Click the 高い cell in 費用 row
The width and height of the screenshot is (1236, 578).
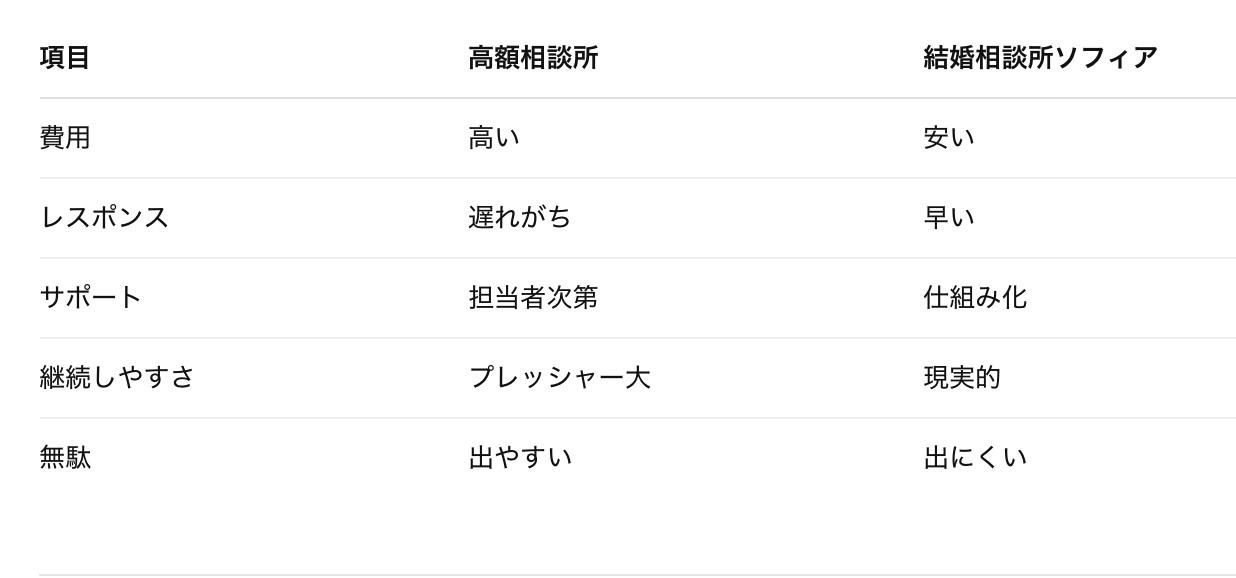pos(494,138)
